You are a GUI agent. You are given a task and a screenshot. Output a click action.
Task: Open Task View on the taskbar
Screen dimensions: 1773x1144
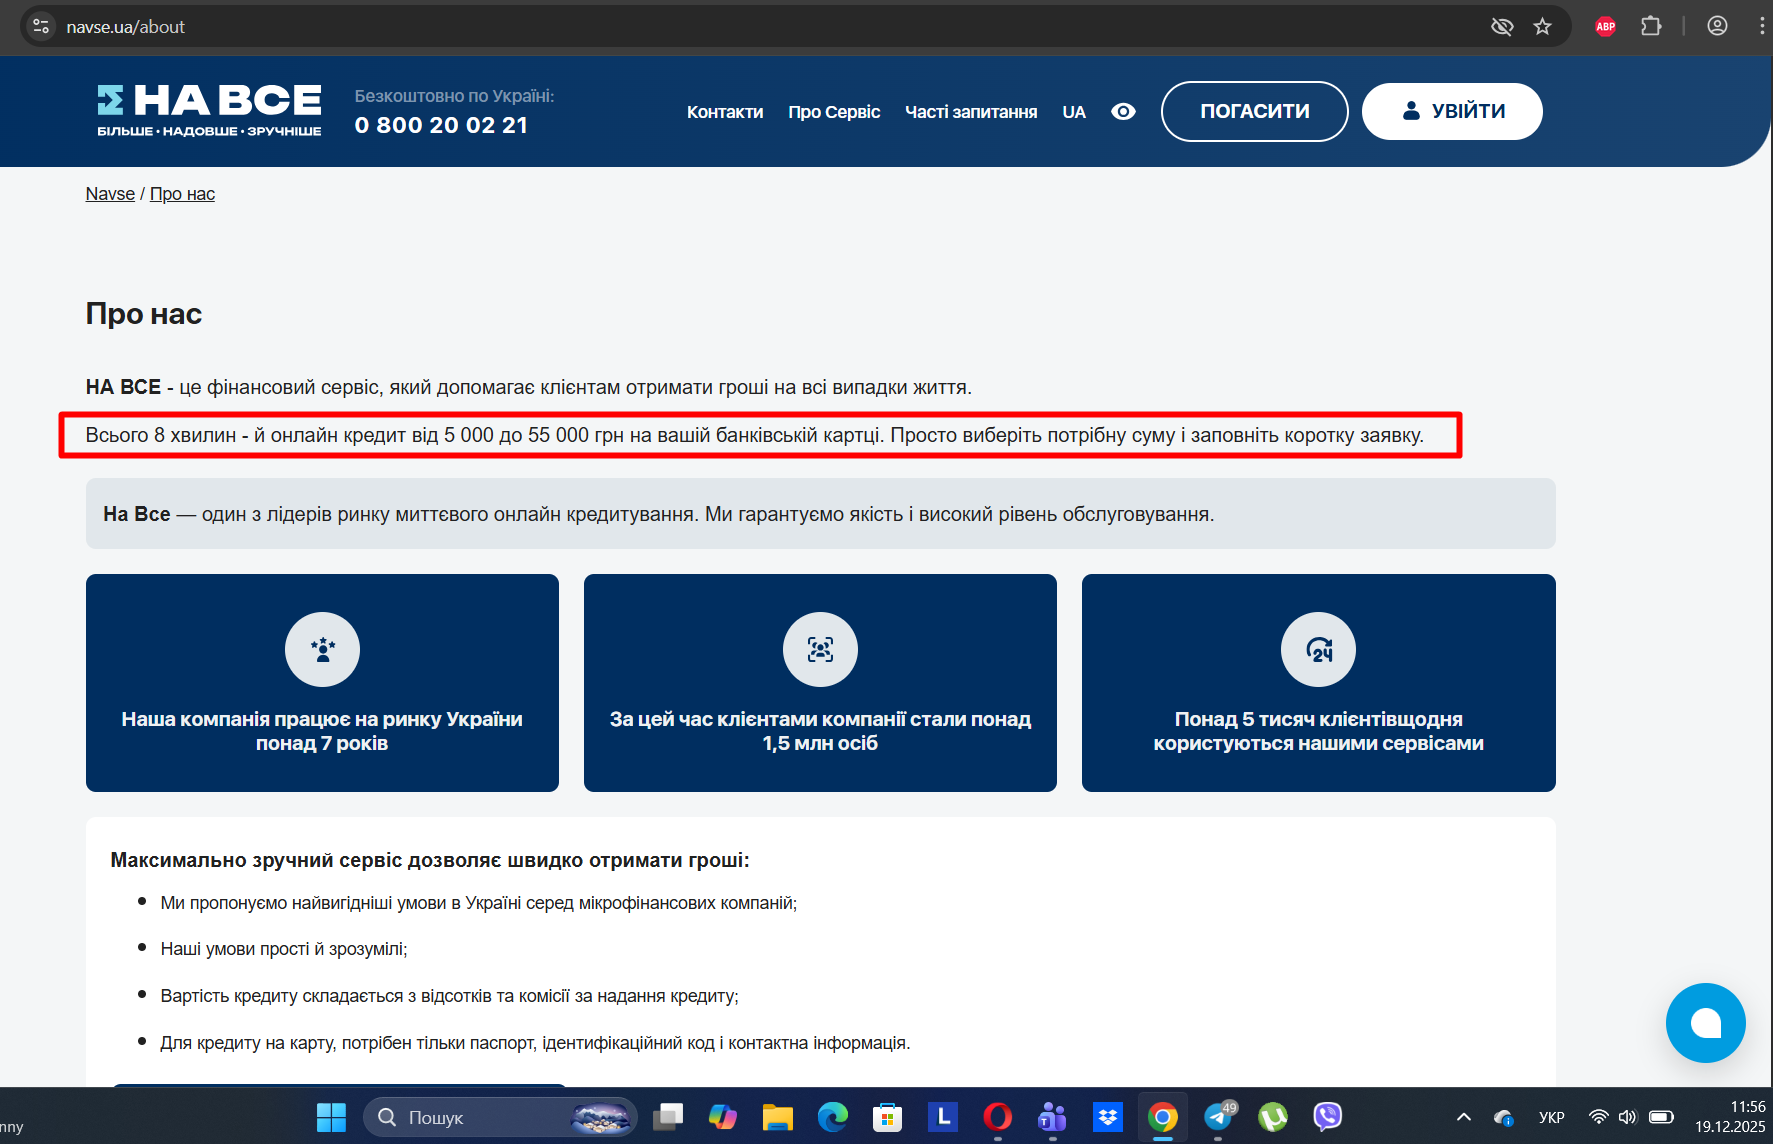click(x=668, y=1117)
